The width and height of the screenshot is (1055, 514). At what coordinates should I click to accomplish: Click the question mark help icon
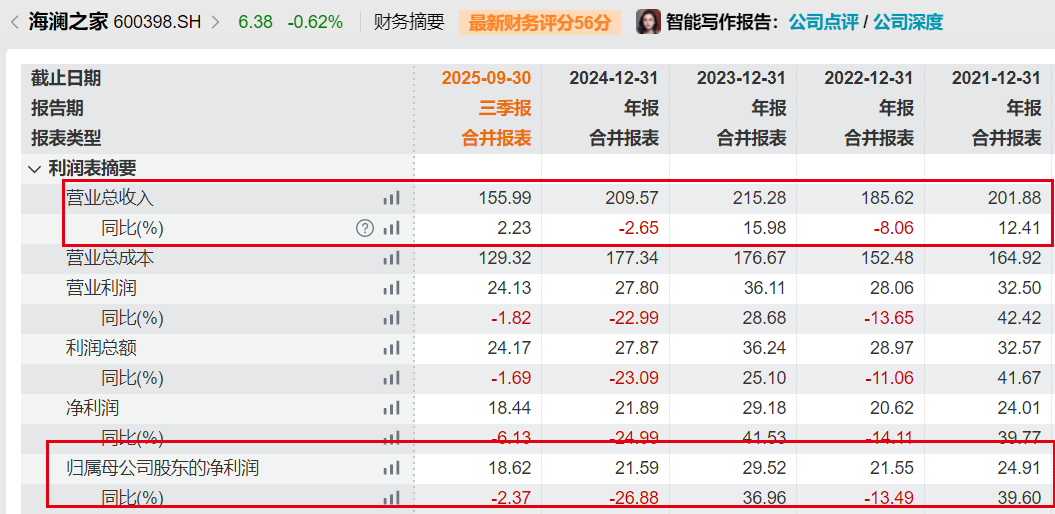pyautogui.click(x=365, y=228)
